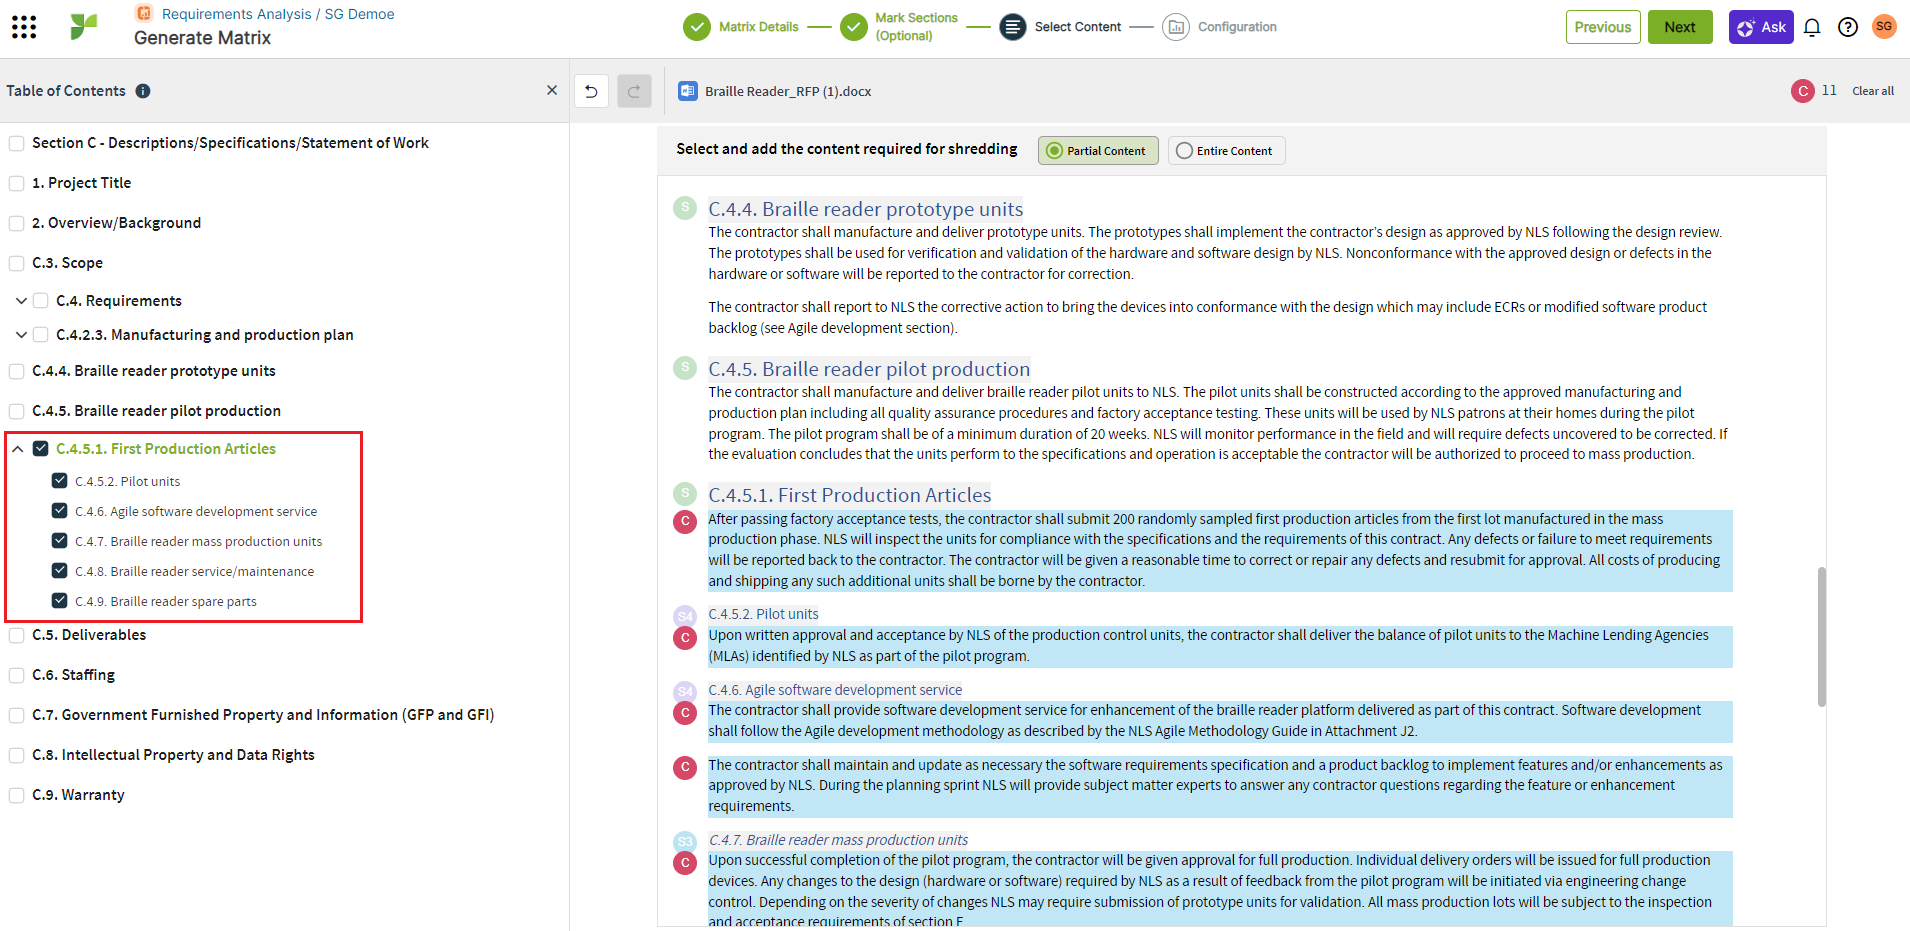This screenshot has width=1910, height=931.
Task: Click the Select Content step icon
Action: [x=1013, y=27]
